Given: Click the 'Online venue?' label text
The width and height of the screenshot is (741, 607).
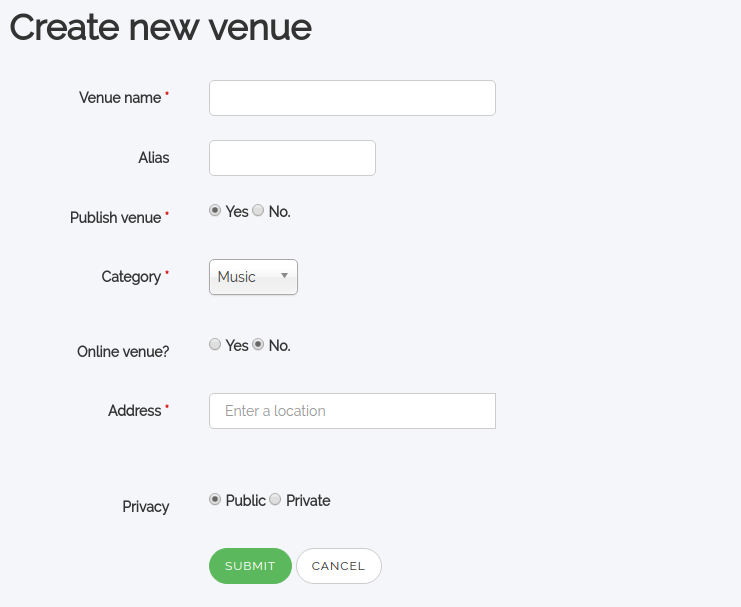Looking at the screenshot, I should click(x=123, y=352).
